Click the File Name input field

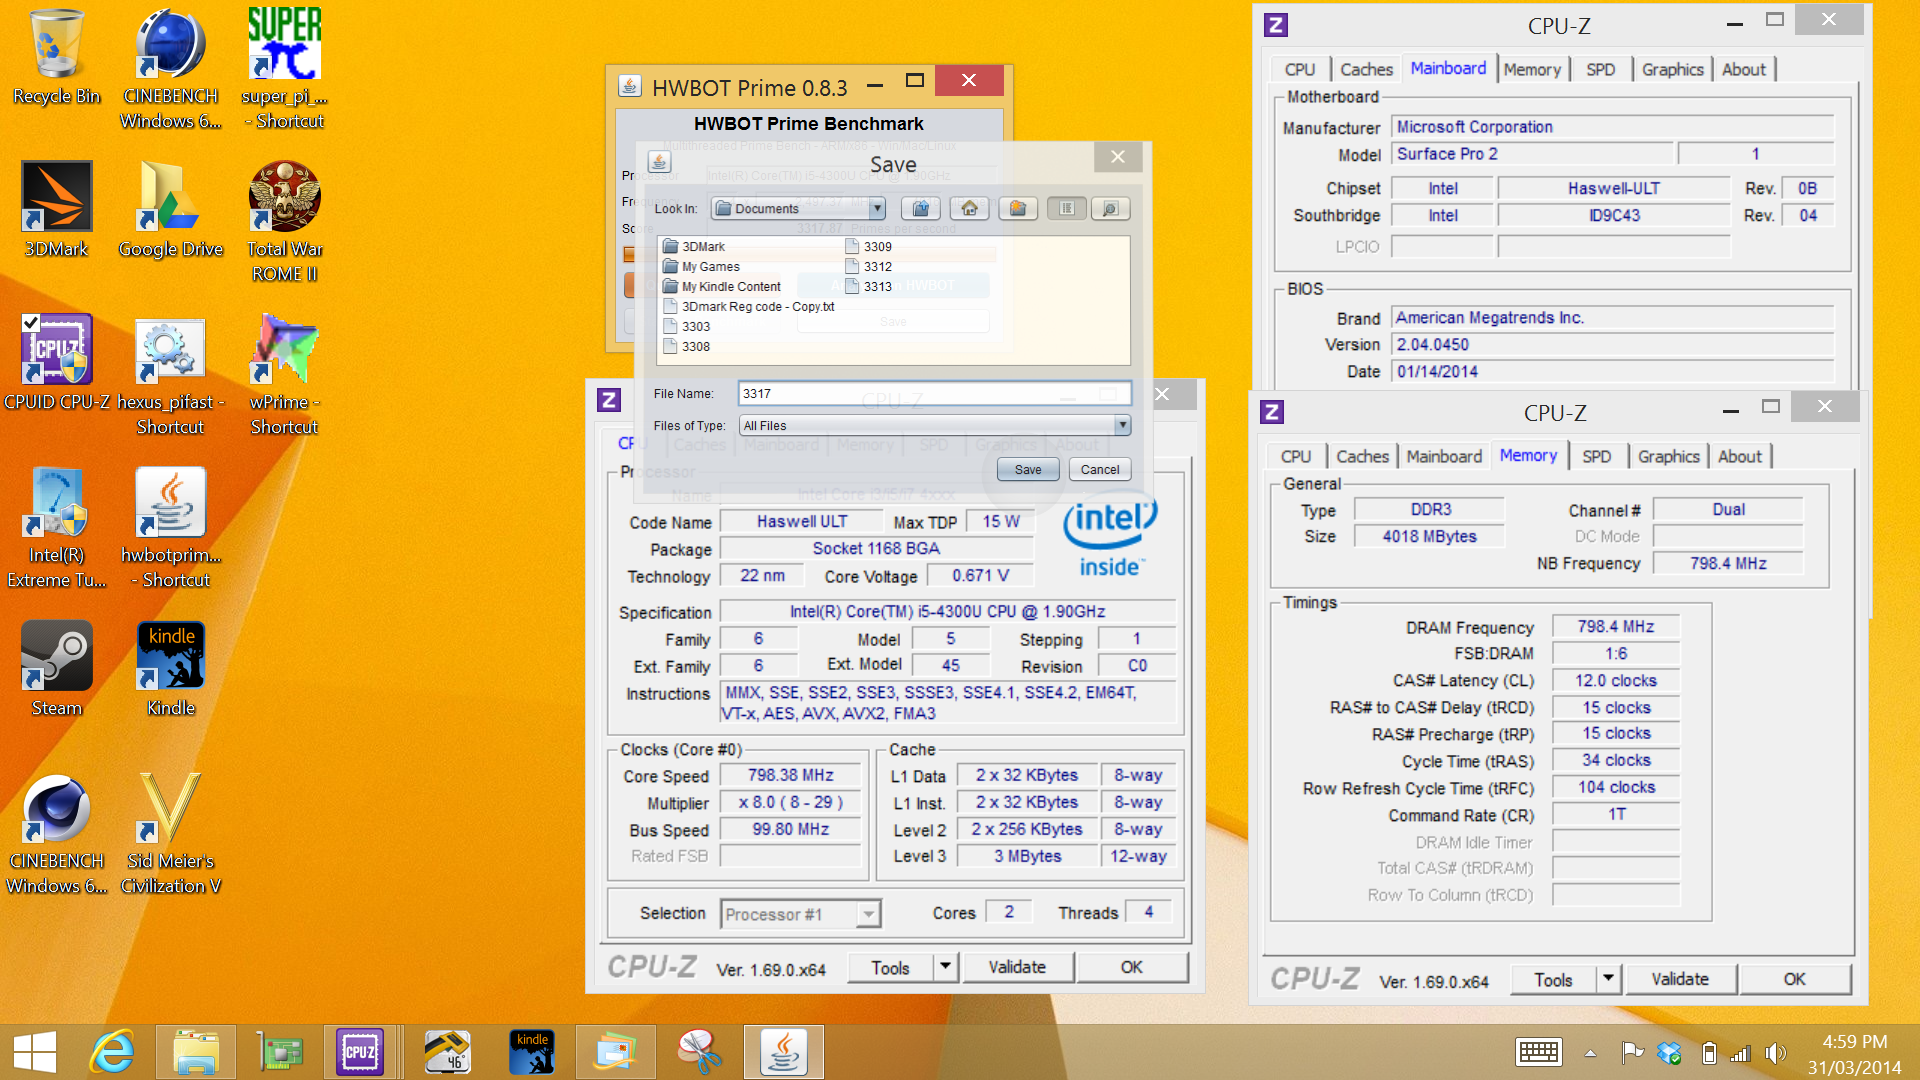coord(934,393)
